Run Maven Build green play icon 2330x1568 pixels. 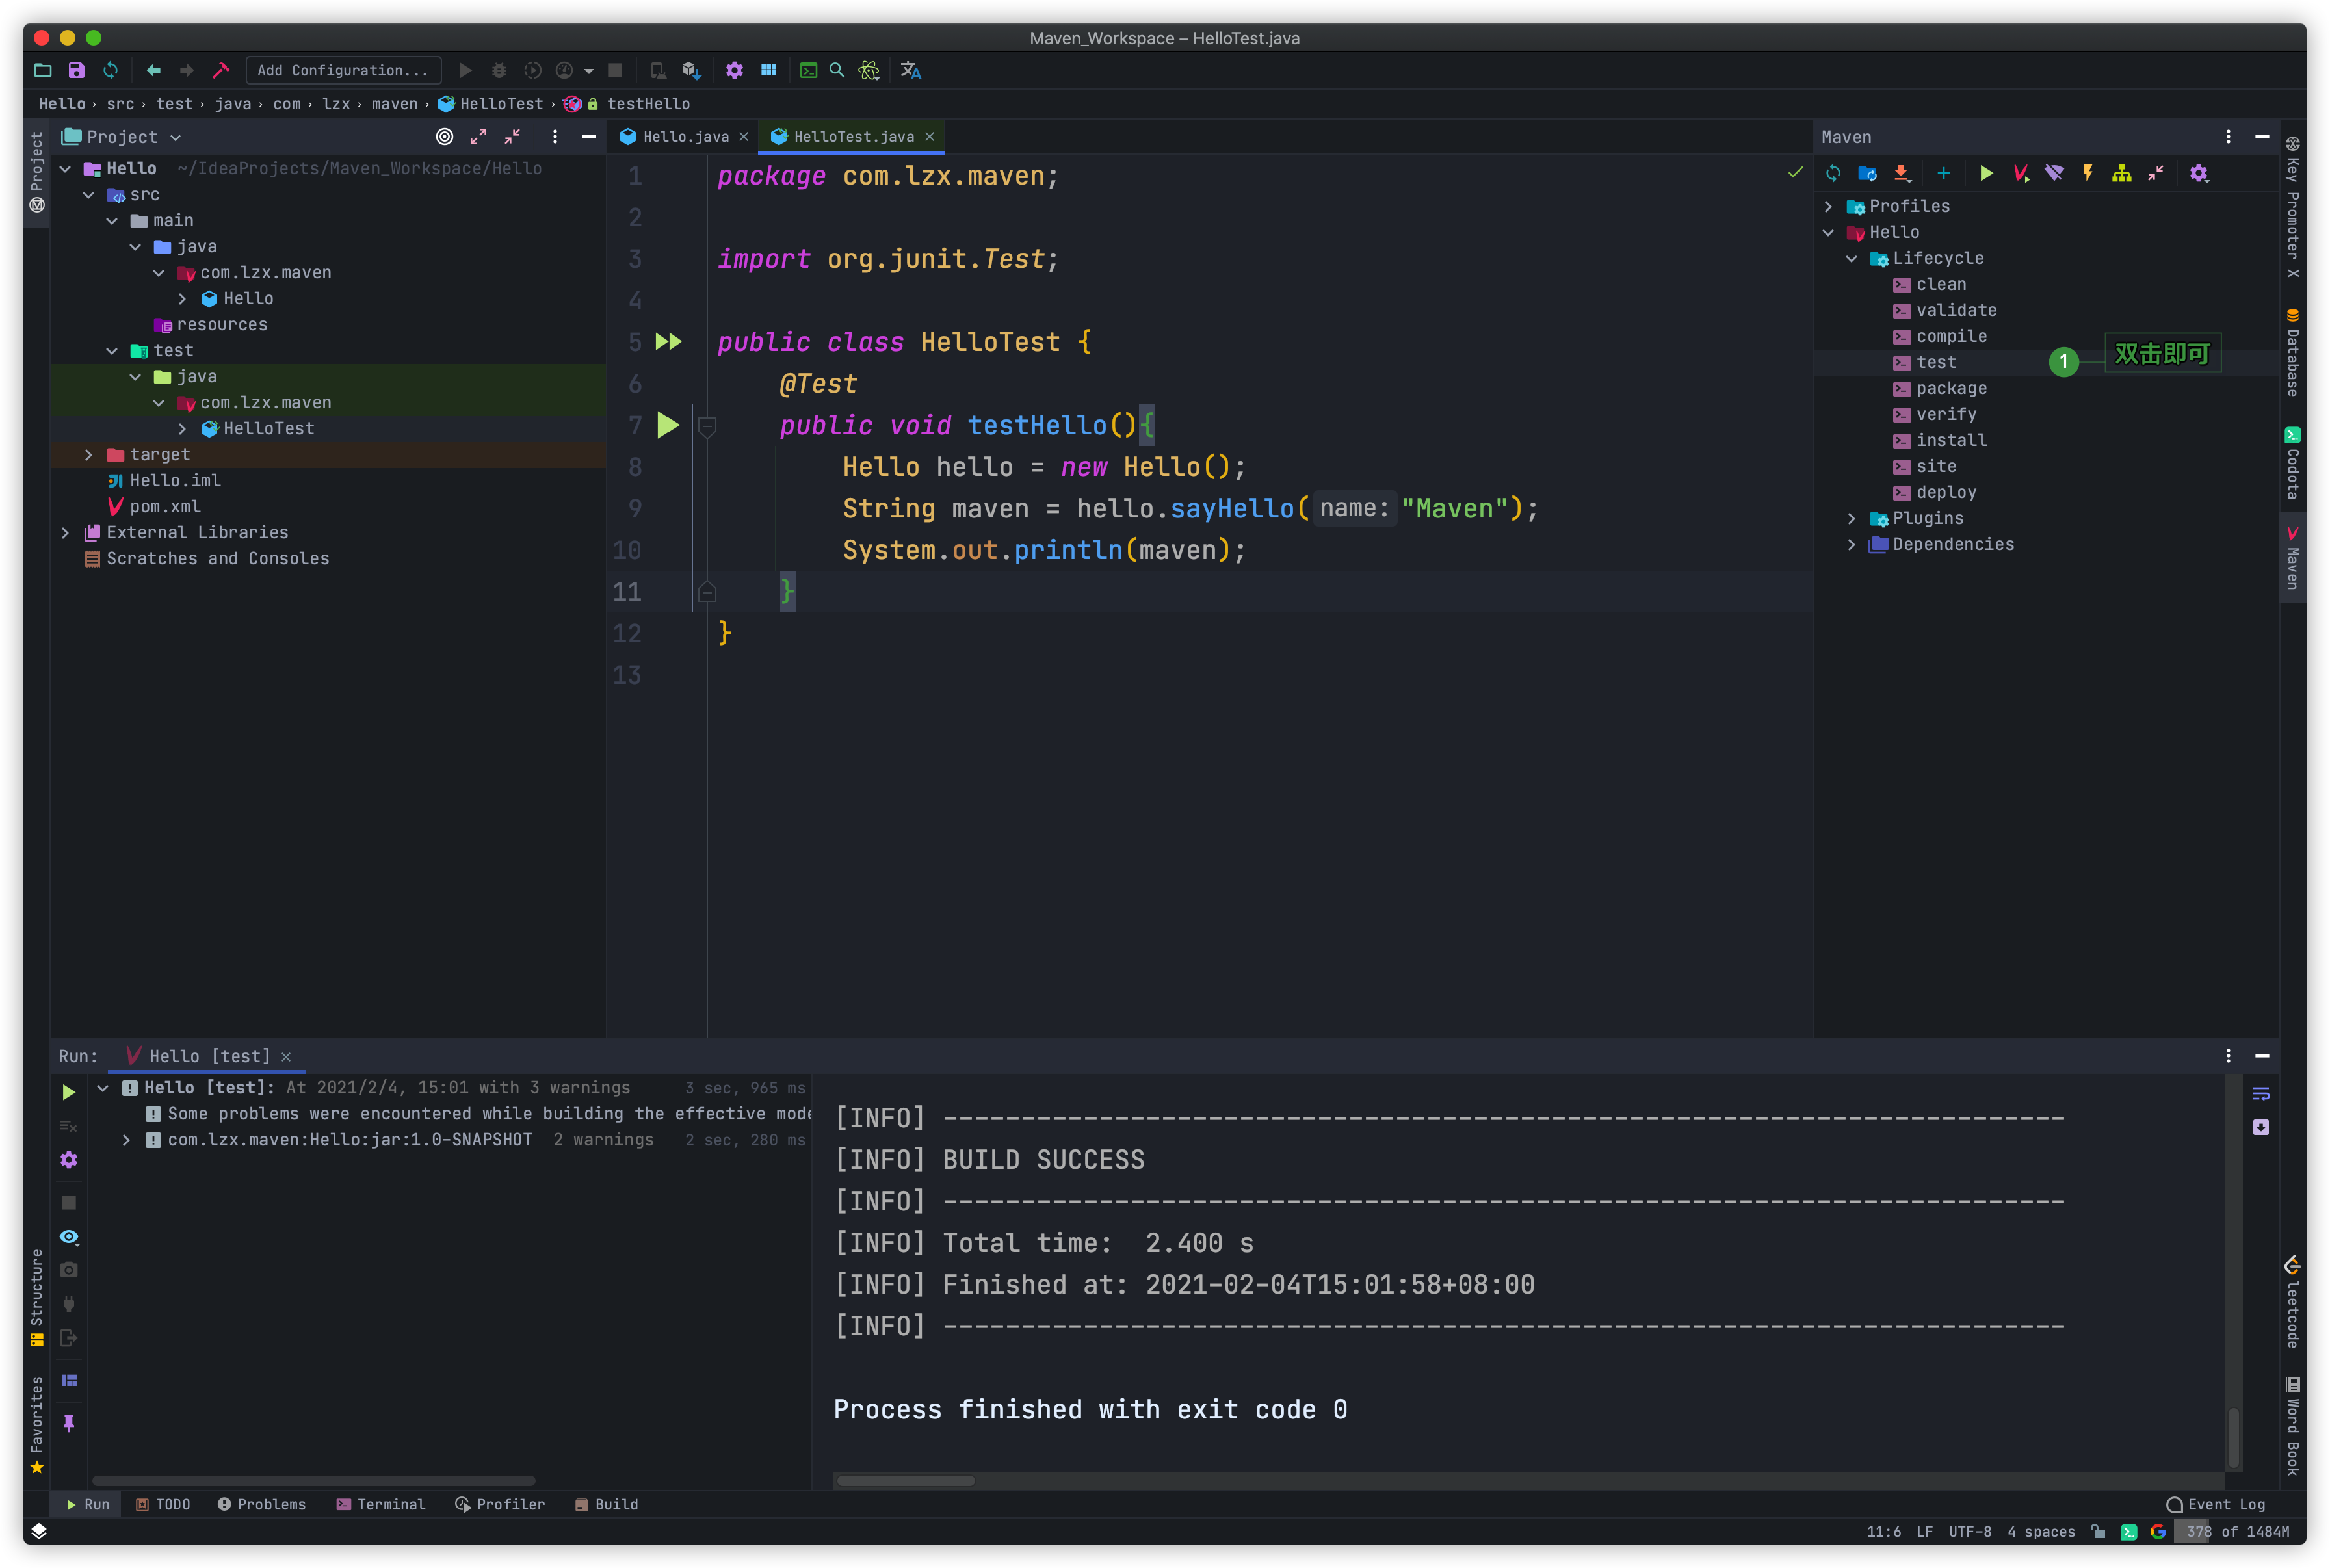[x=1986, y=173]
